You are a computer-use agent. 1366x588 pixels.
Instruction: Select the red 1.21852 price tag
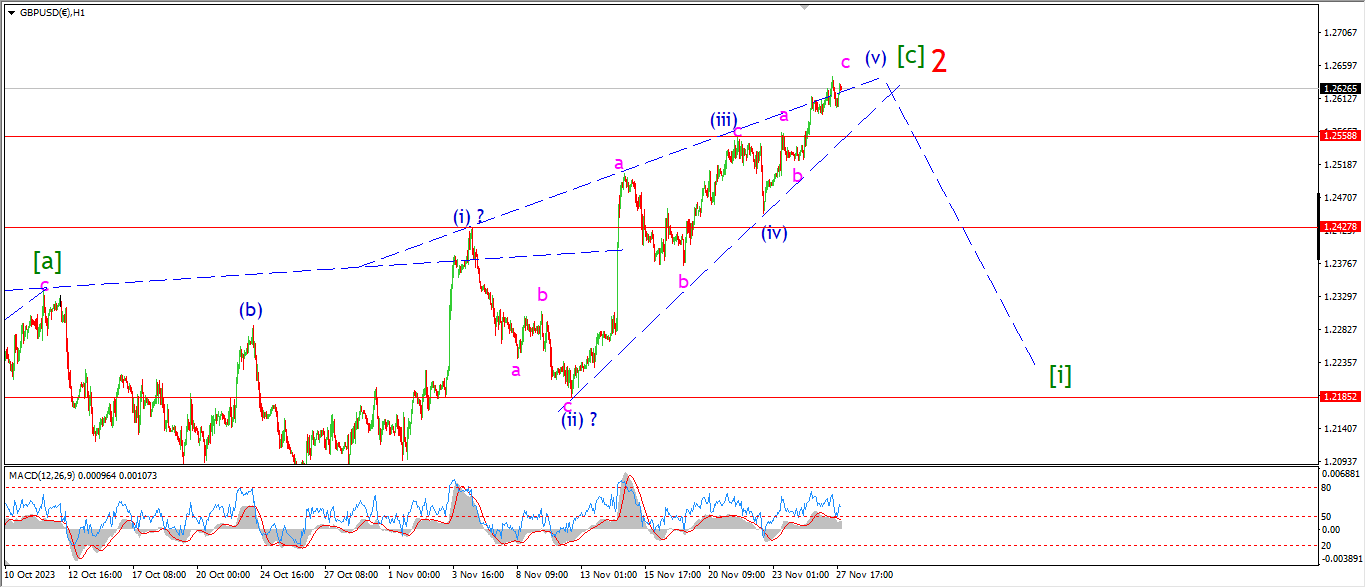[x=1339, y=397]
